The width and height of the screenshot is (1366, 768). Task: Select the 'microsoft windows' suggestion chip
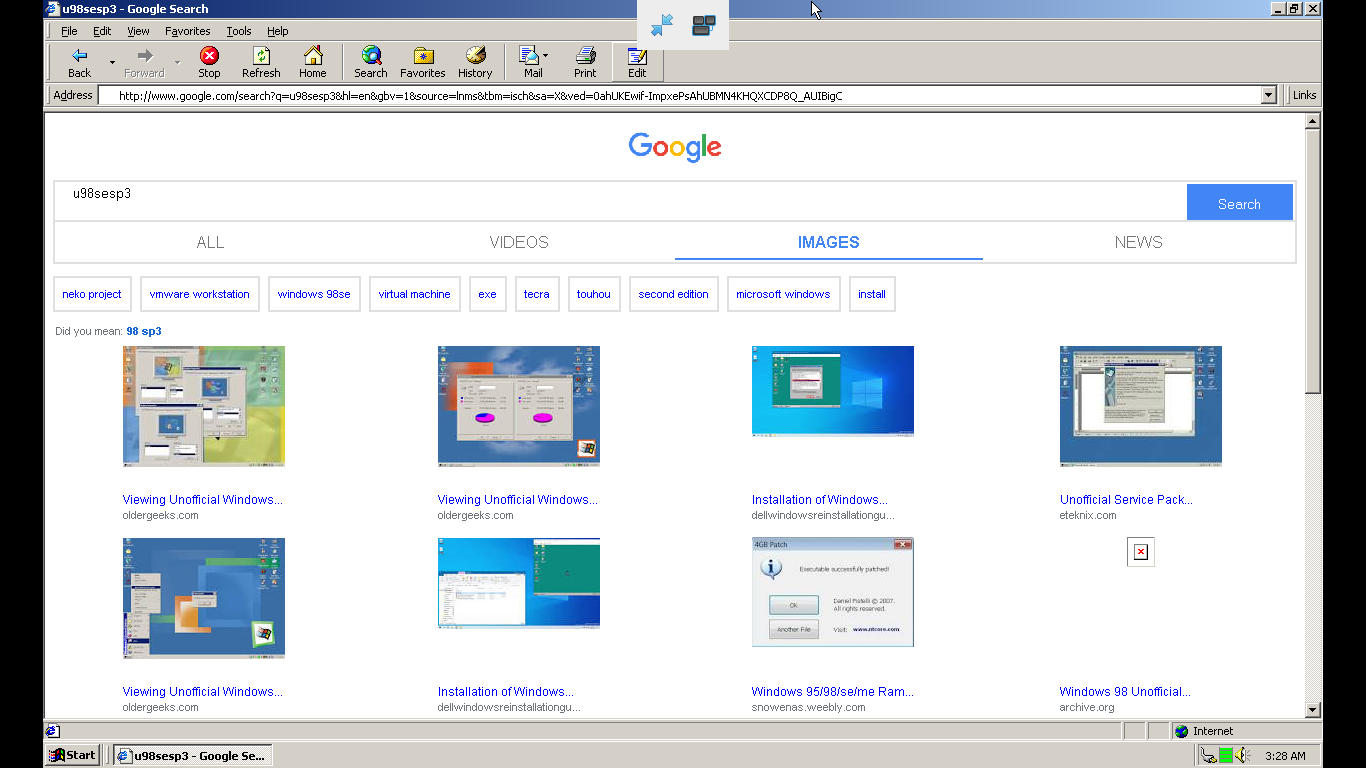tap(783, 294)
